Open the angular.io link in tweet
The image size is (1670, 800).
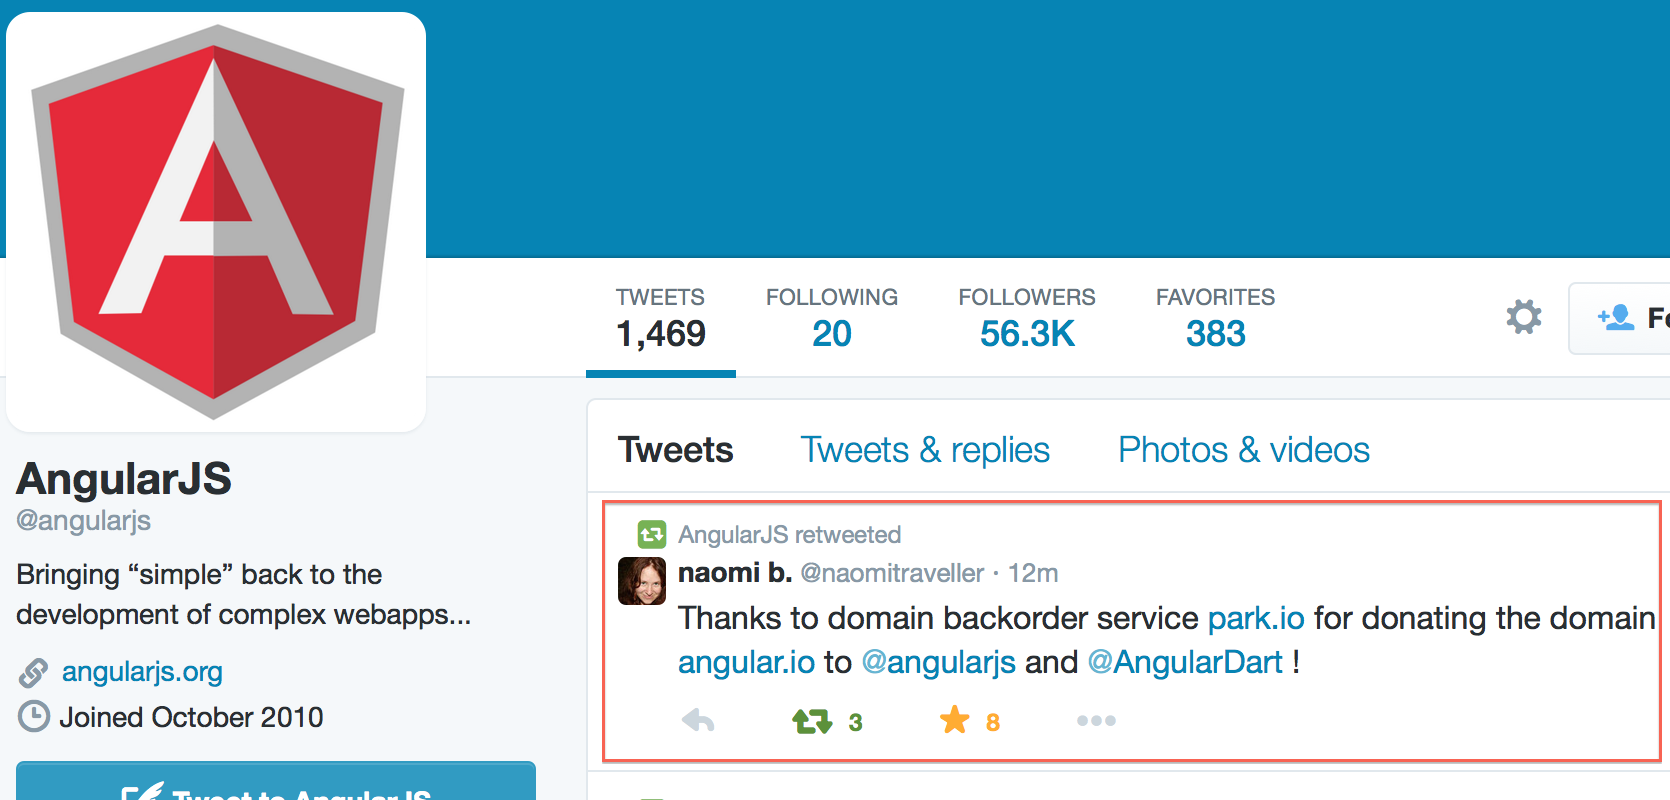tap(746, 662)
